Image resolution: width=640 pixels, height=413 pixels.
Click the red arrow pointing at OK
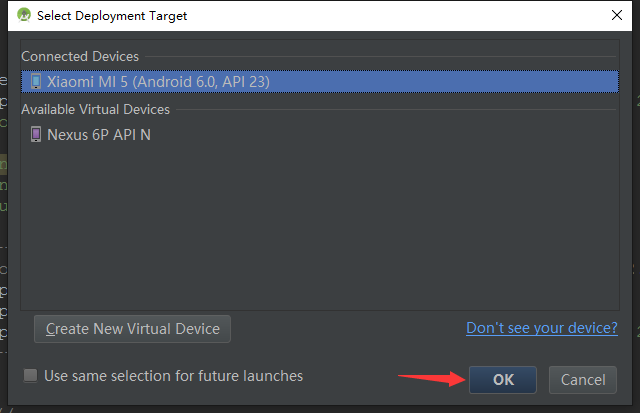coord(430,378)
